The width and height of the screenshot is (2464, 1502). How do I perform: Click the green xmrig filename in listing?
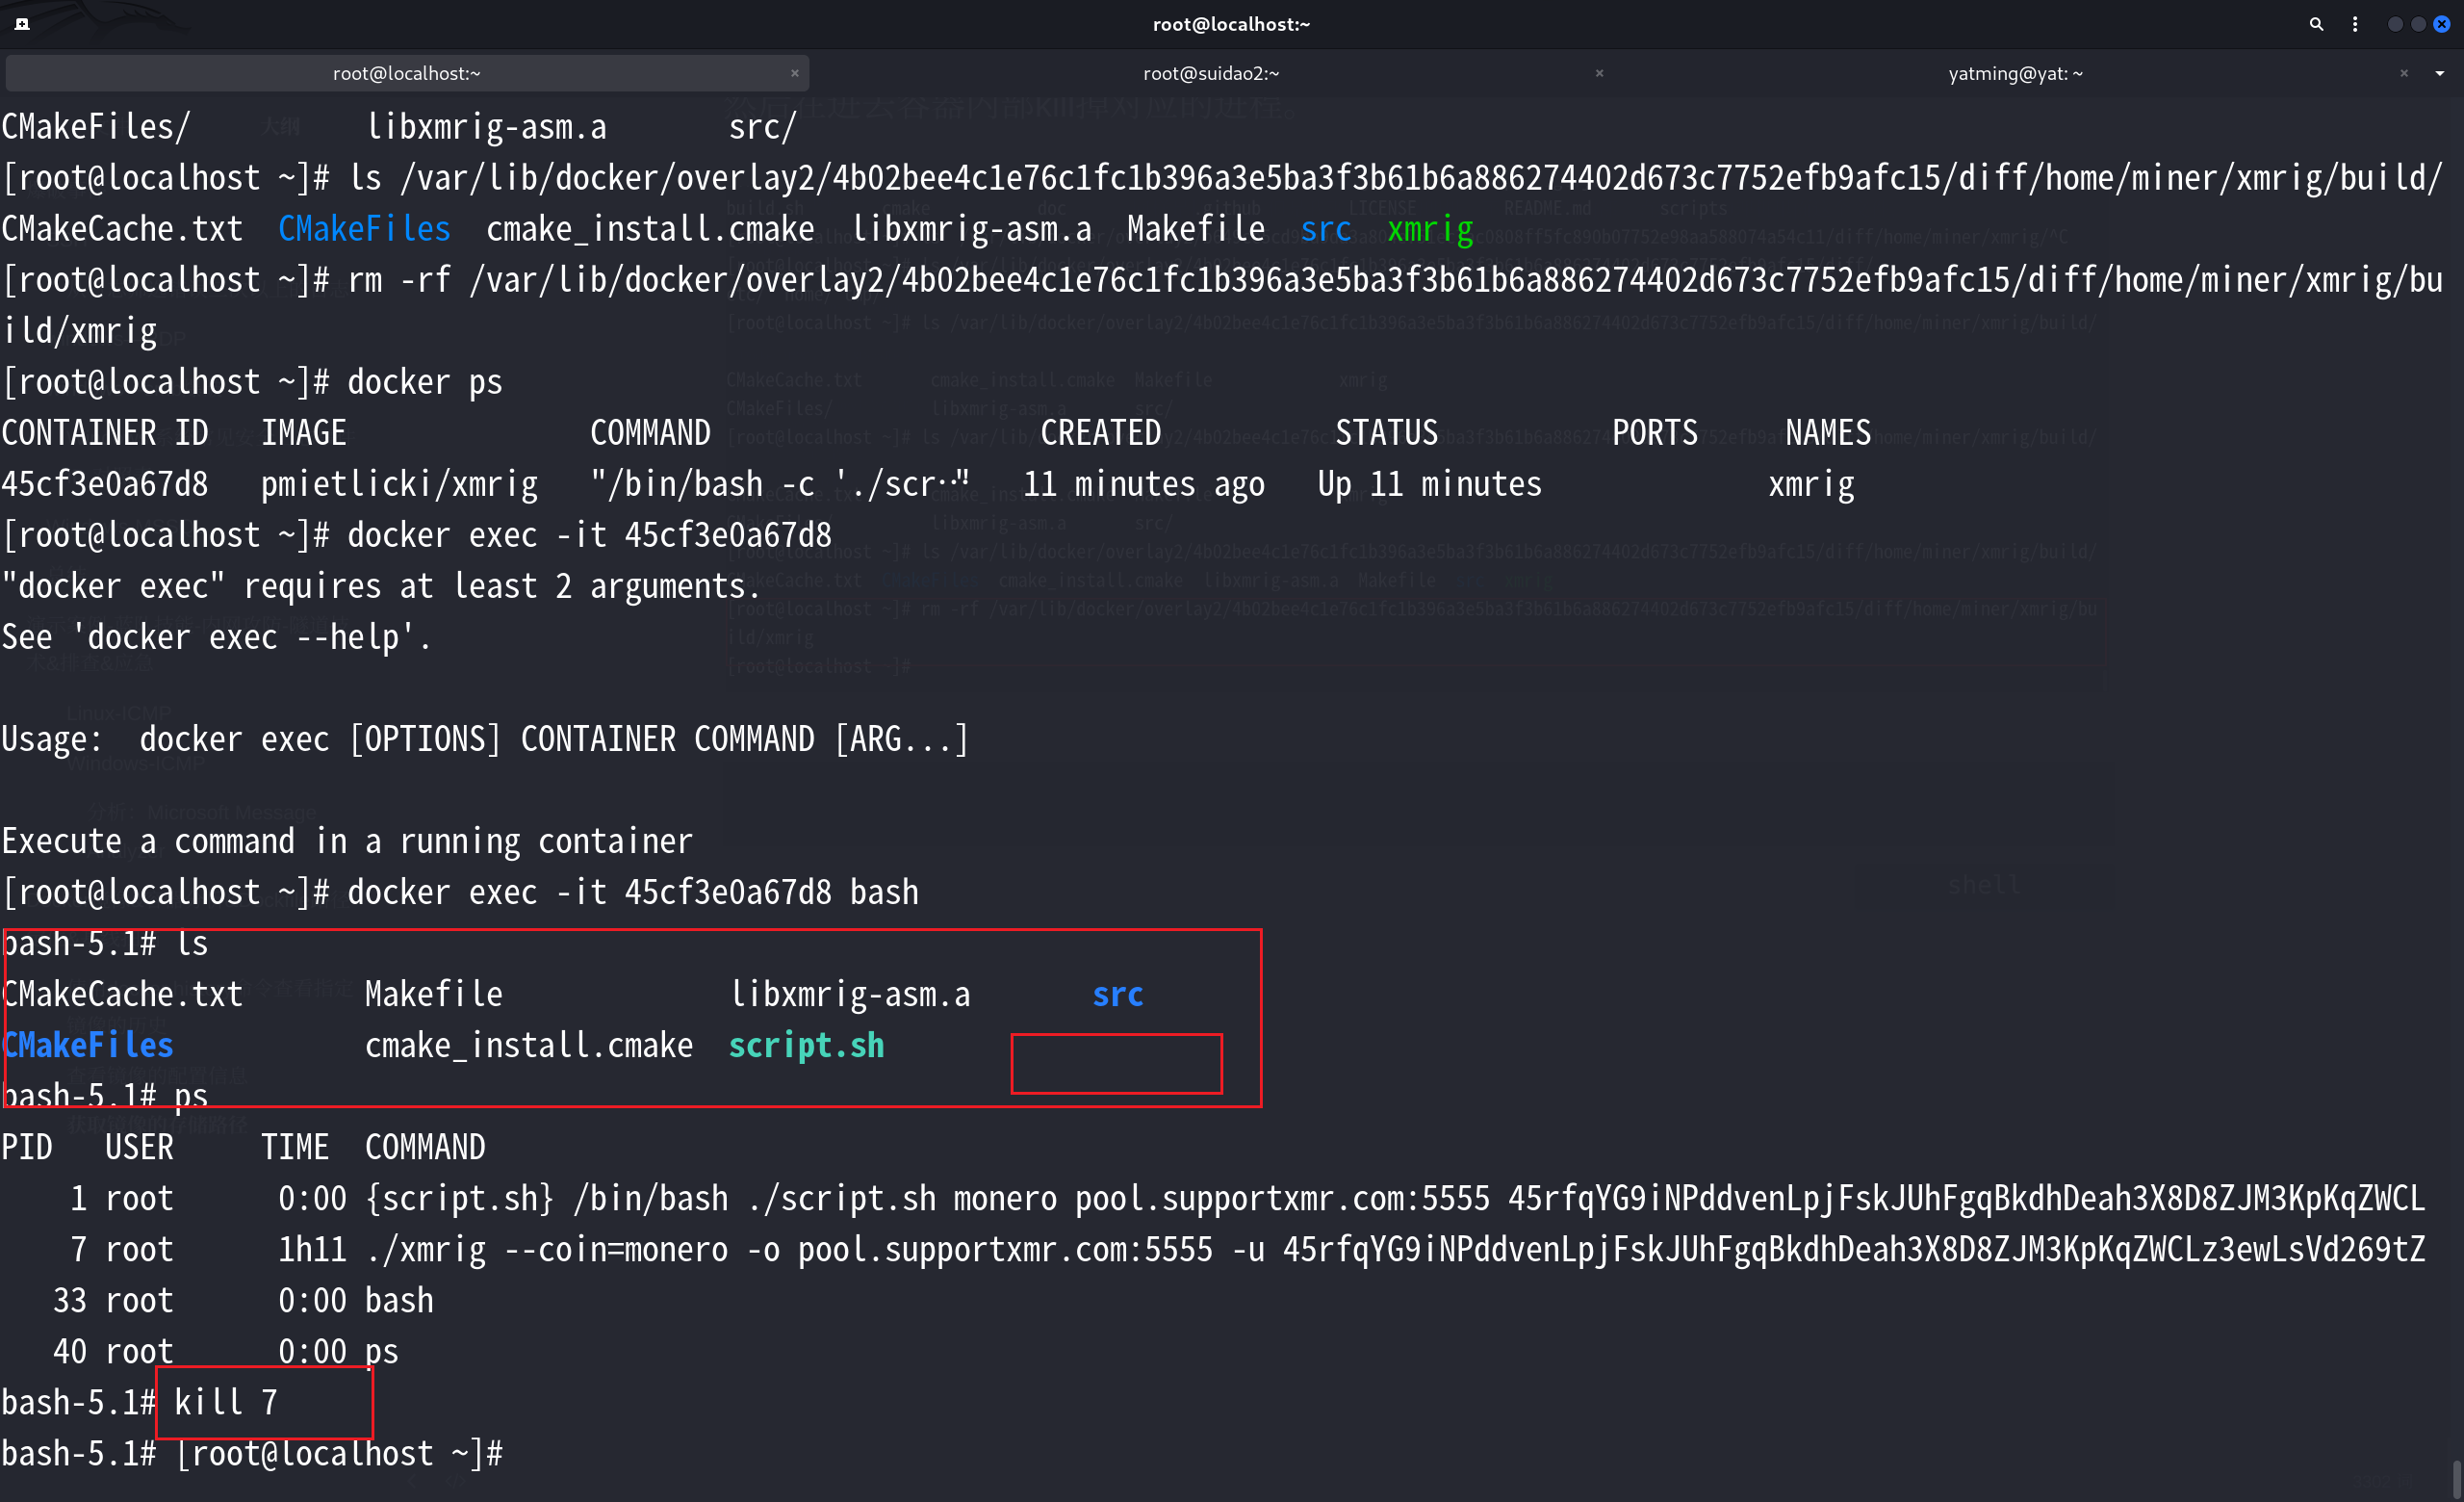click(x=1430, y=229)
